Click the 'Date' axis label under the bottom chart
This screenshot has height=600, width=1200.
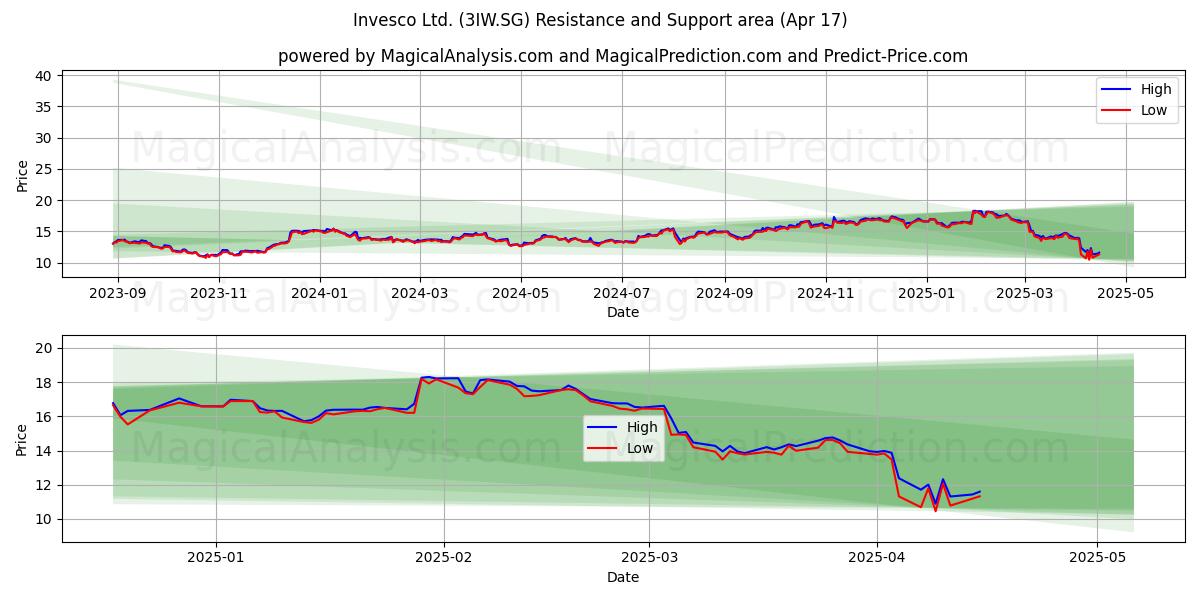pos(622,577)
